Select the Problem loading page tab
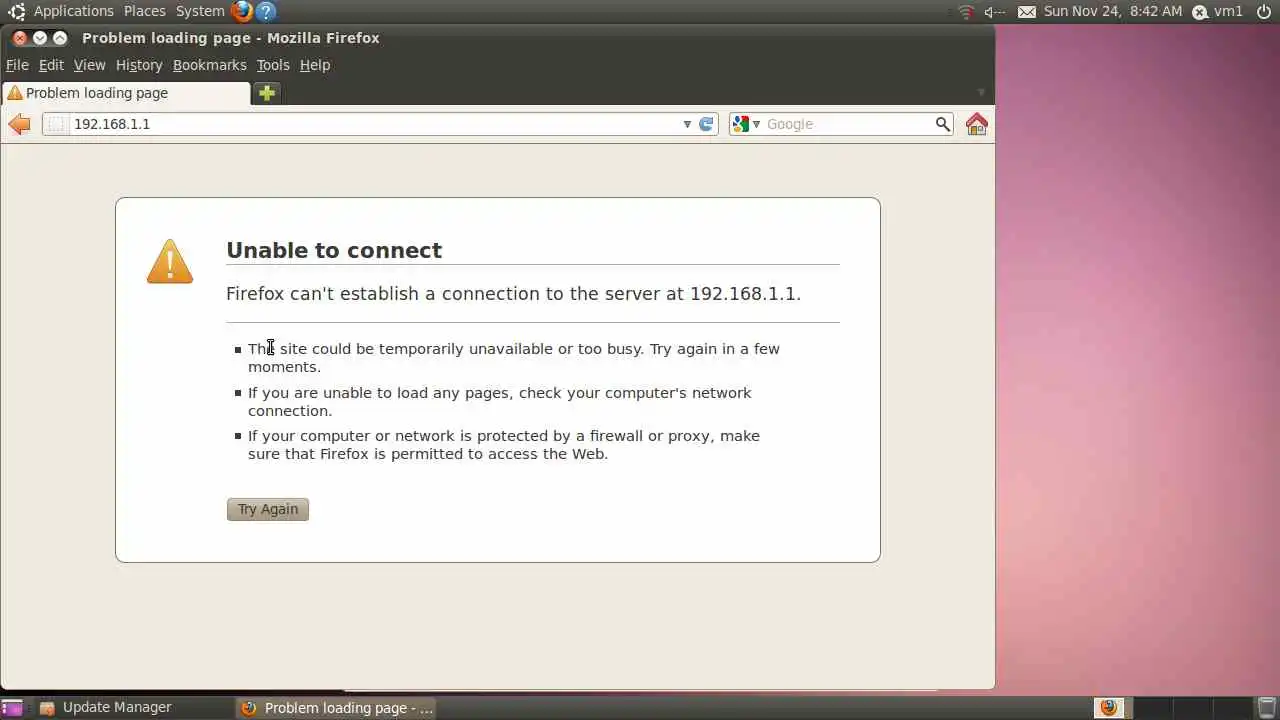Screen dimensions: 1280x720 pos(126,93)
